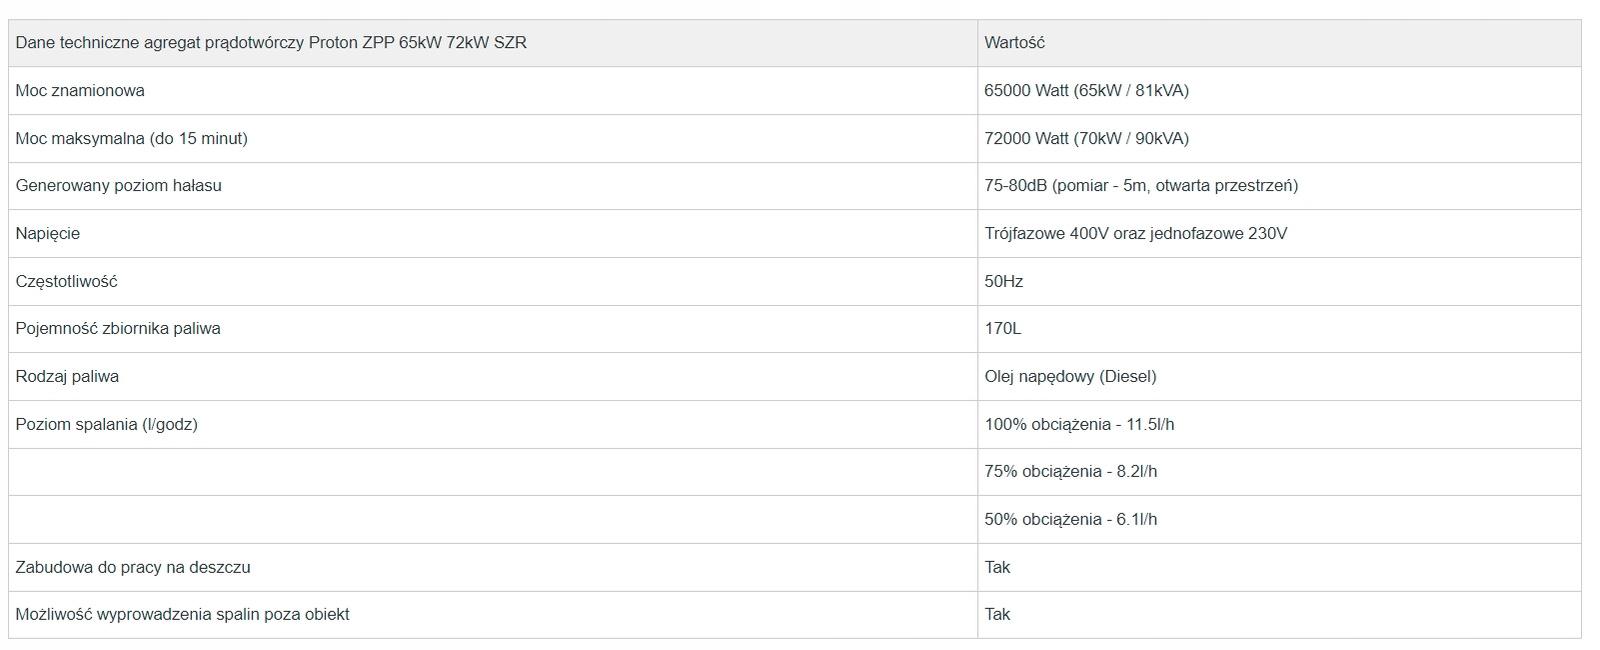Select the '75-80dB' noise level value

pyautogui.click(x=1141, y=186)
